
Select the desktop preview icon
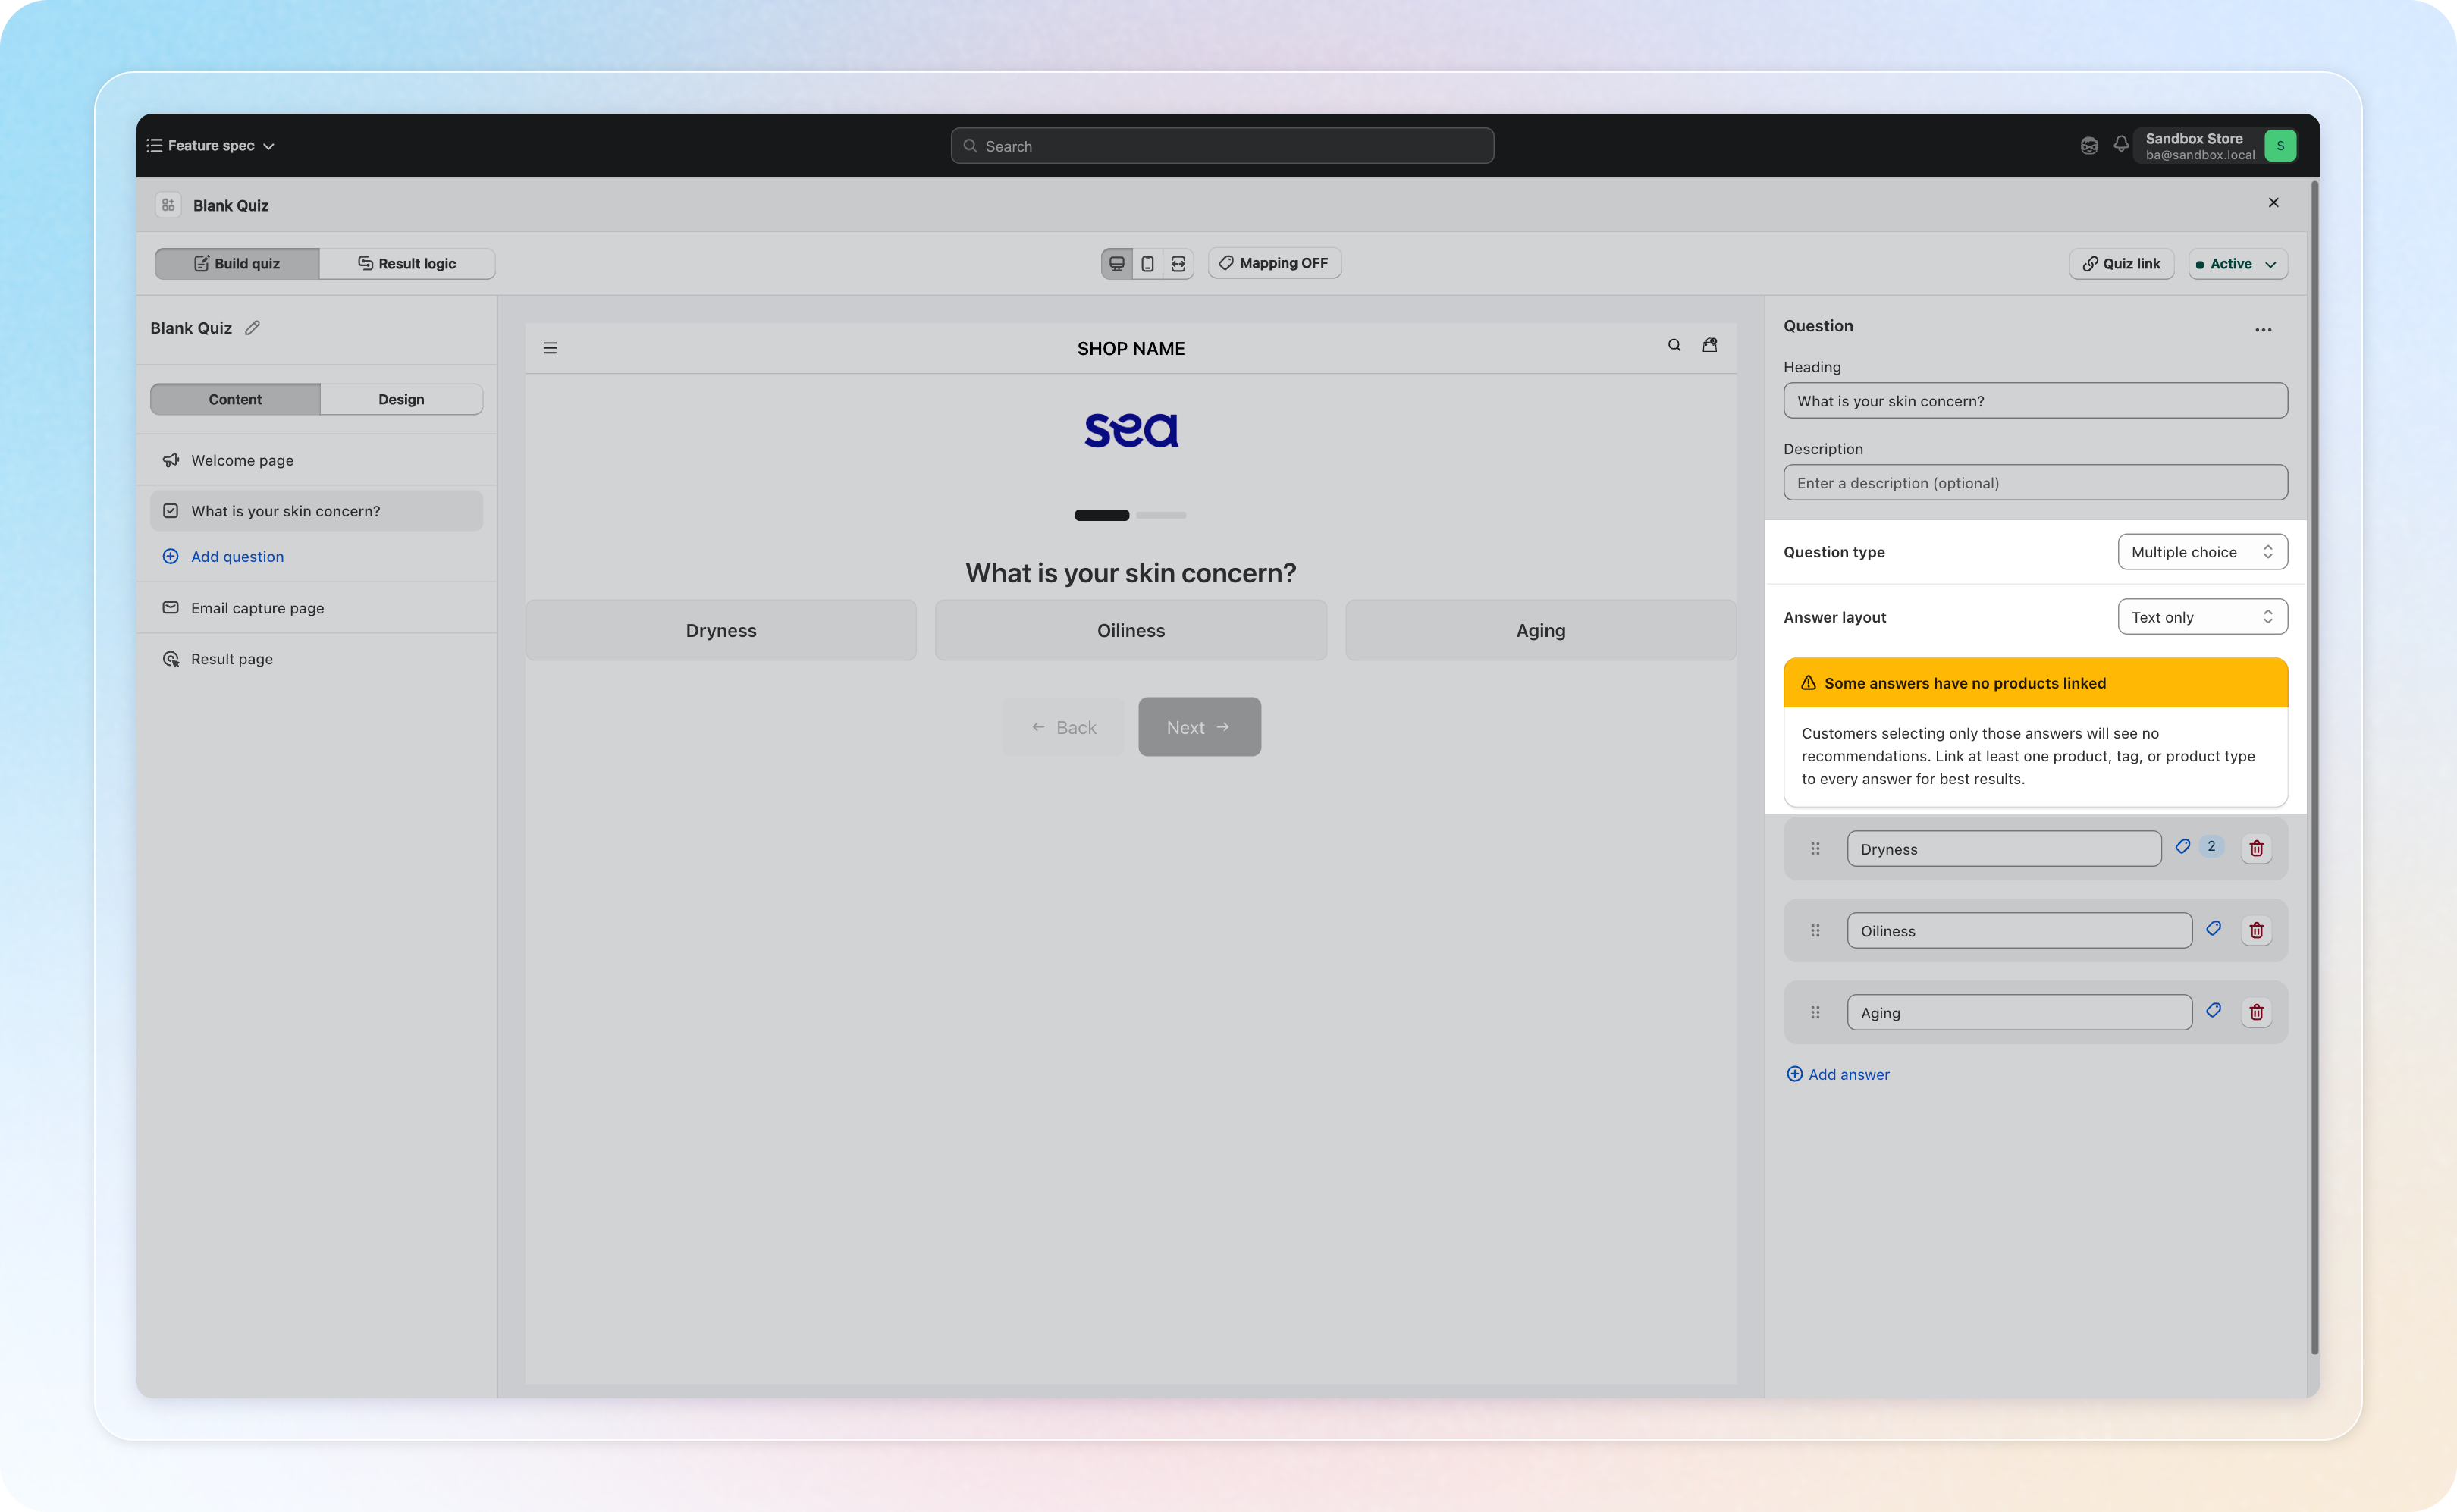[1116, 264]
